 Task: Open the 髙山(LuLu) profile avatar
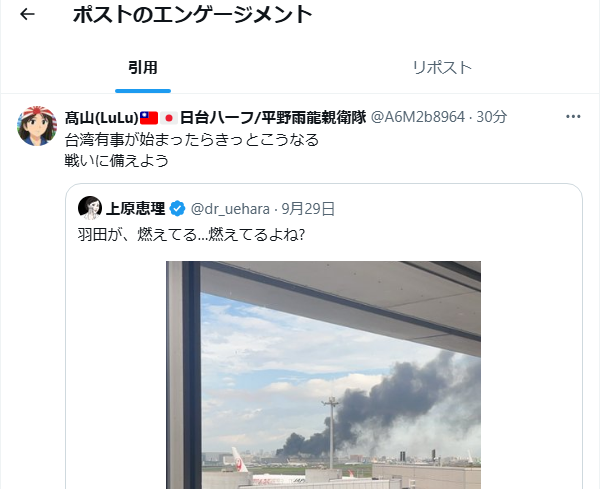coord(37,126)
